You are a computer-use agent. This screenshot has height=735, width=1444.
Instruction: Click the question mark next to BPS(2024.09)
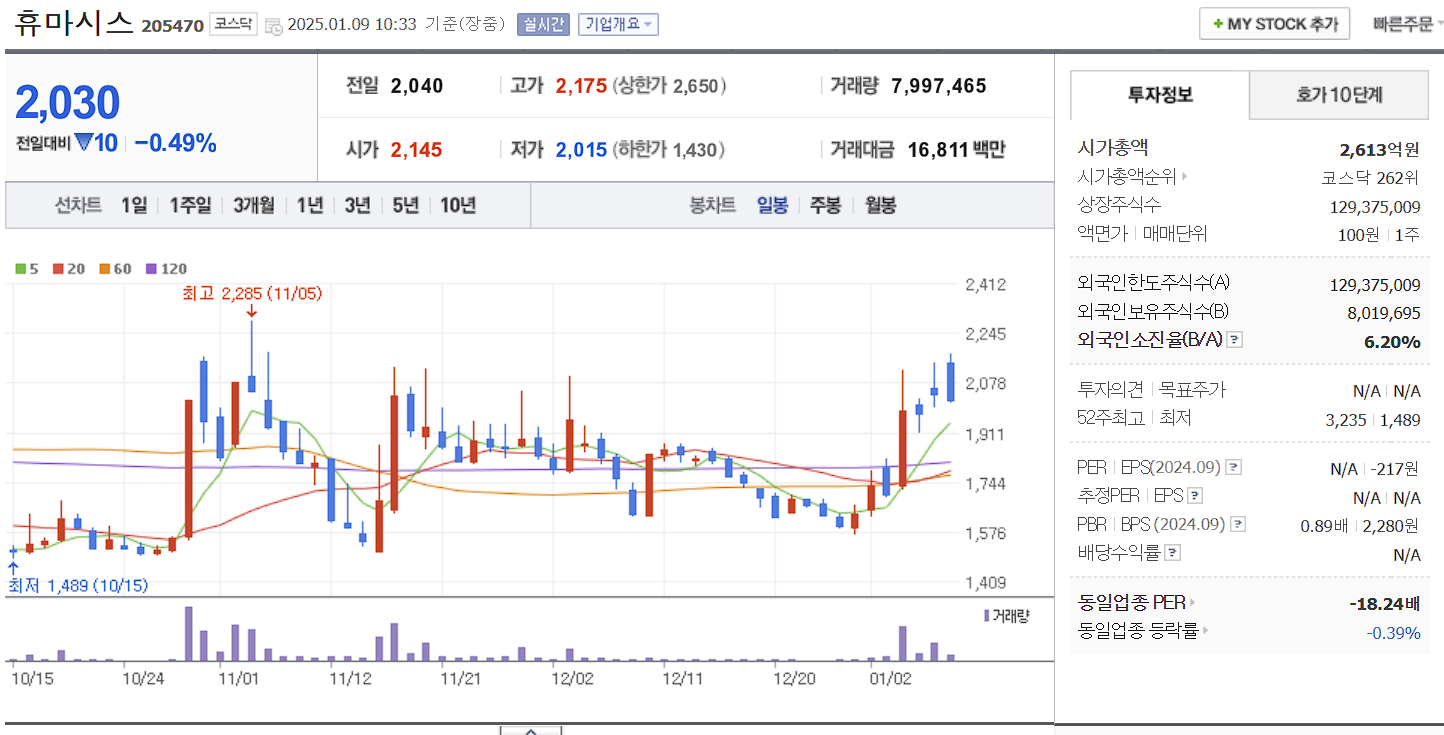coord(1238,526)
